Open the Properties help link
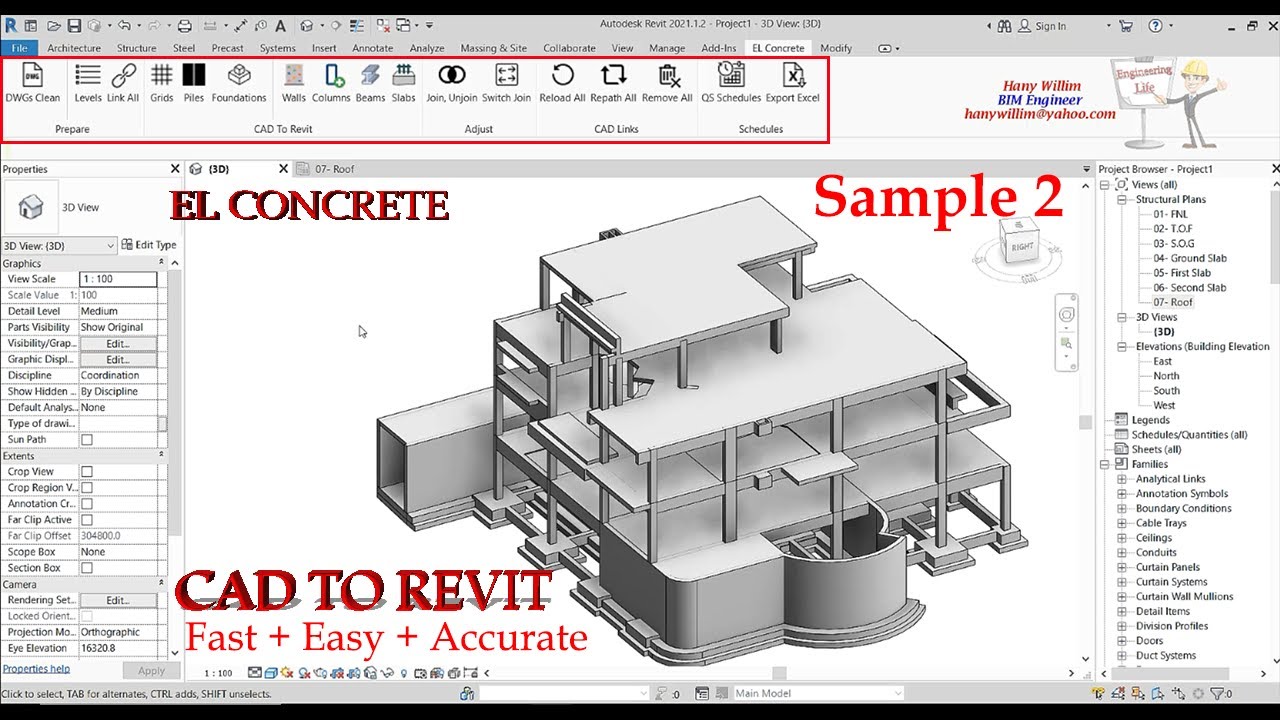 [x=36, y=669]
